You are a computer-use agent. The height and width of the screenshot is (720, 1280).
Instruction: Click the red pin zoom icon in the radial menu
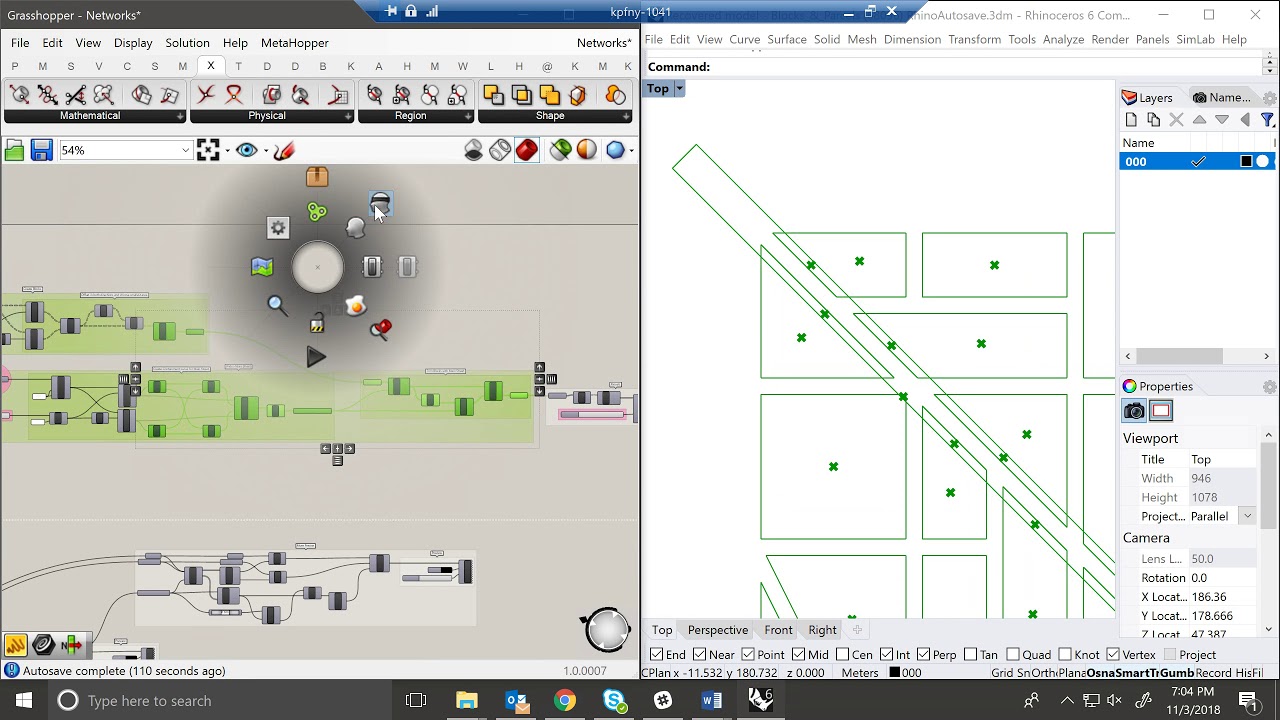(x=381, y=329)
